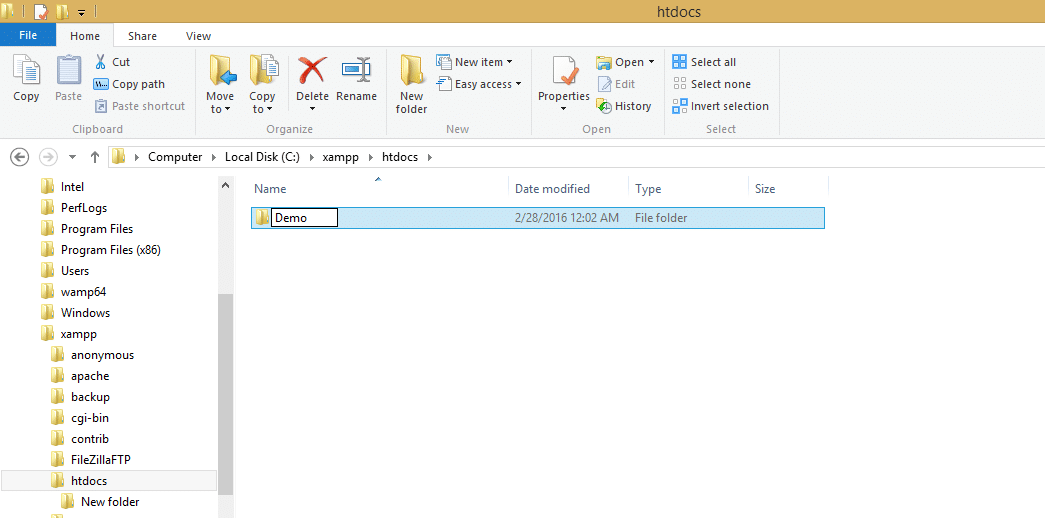Click the Edit command in Open group

[616, 84]
